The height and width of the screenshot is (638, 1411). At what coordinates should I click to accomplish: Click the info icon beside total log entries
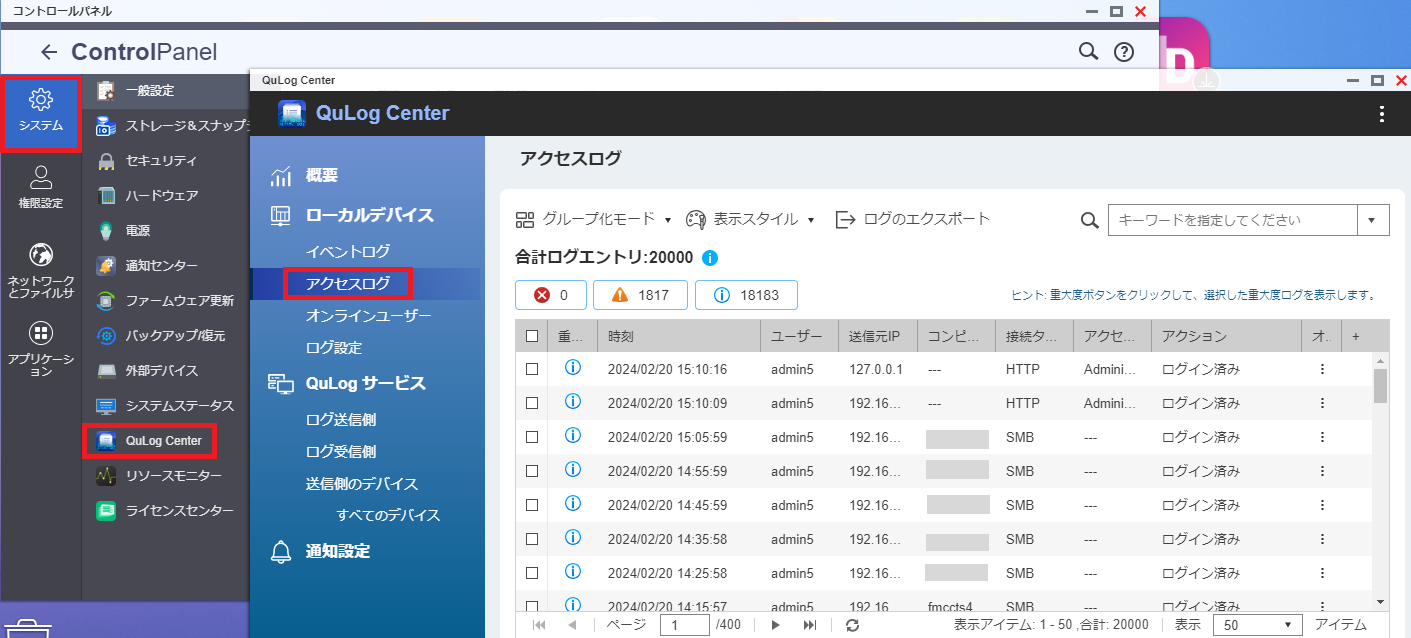tap(710, 258)
